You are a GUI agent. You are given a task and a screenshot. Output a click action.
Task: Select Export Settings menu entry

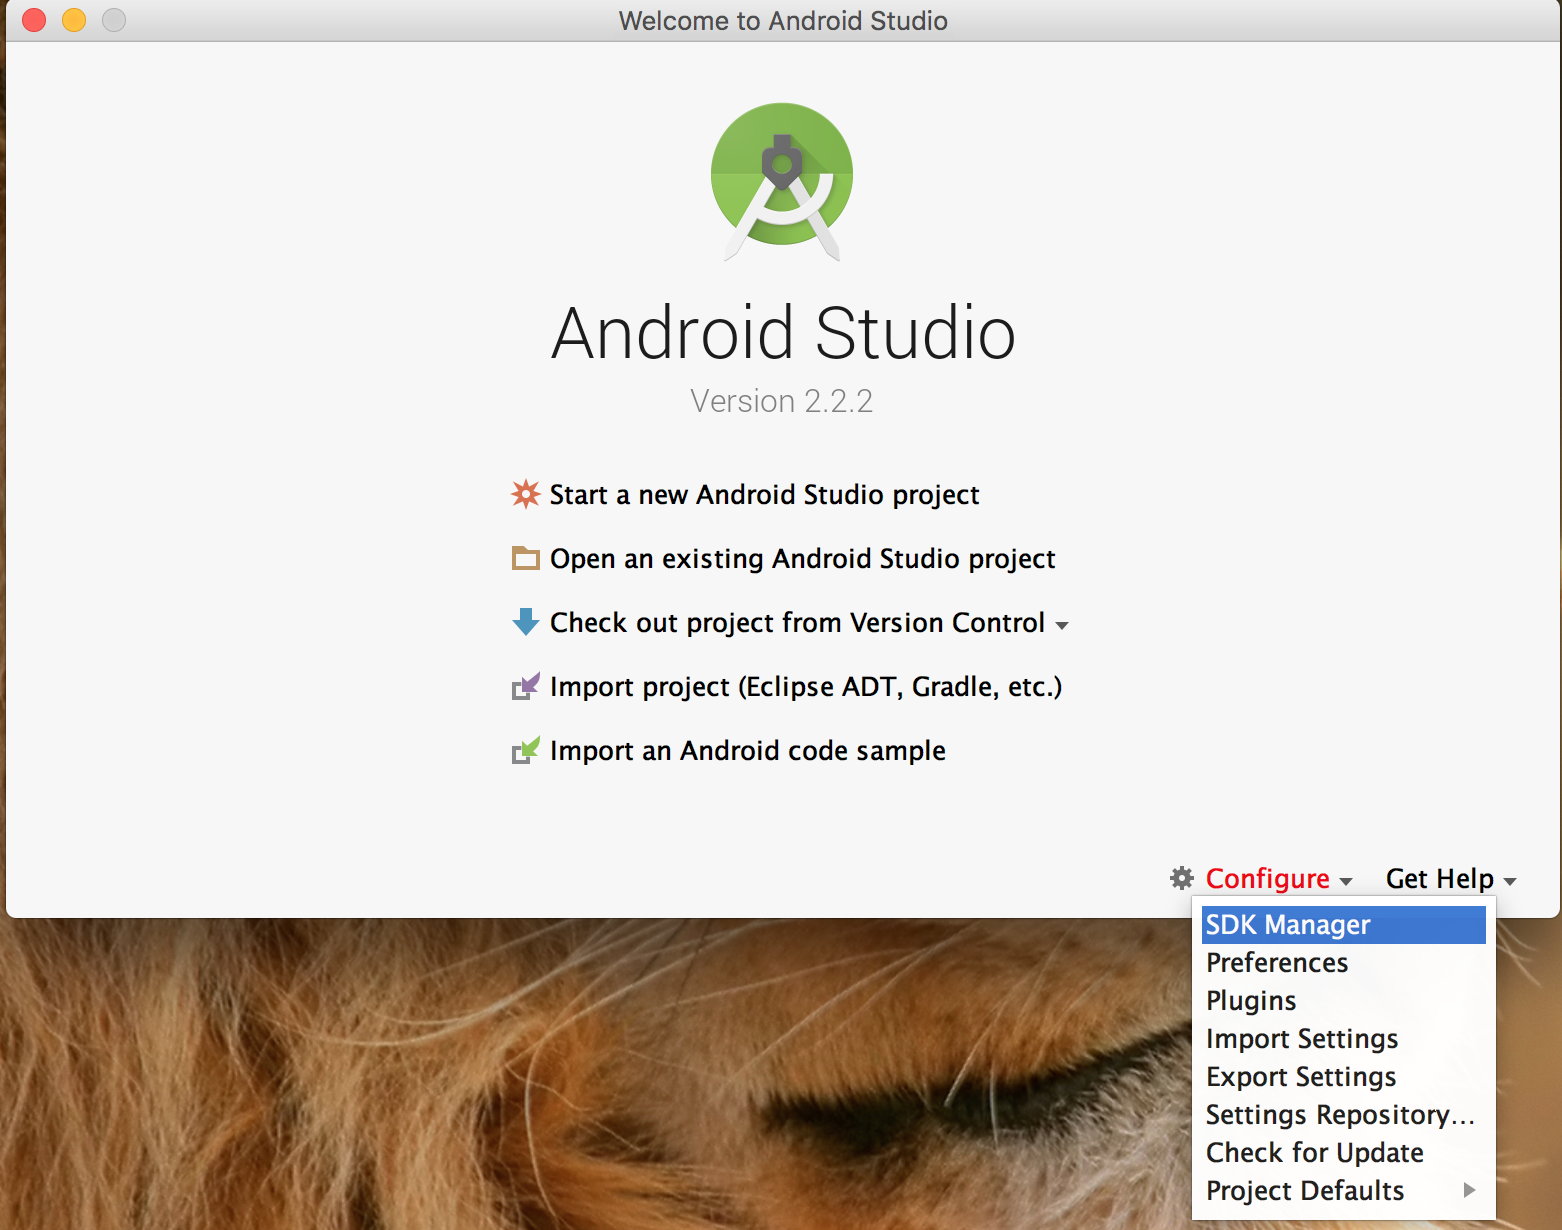coord(1344,1077)
